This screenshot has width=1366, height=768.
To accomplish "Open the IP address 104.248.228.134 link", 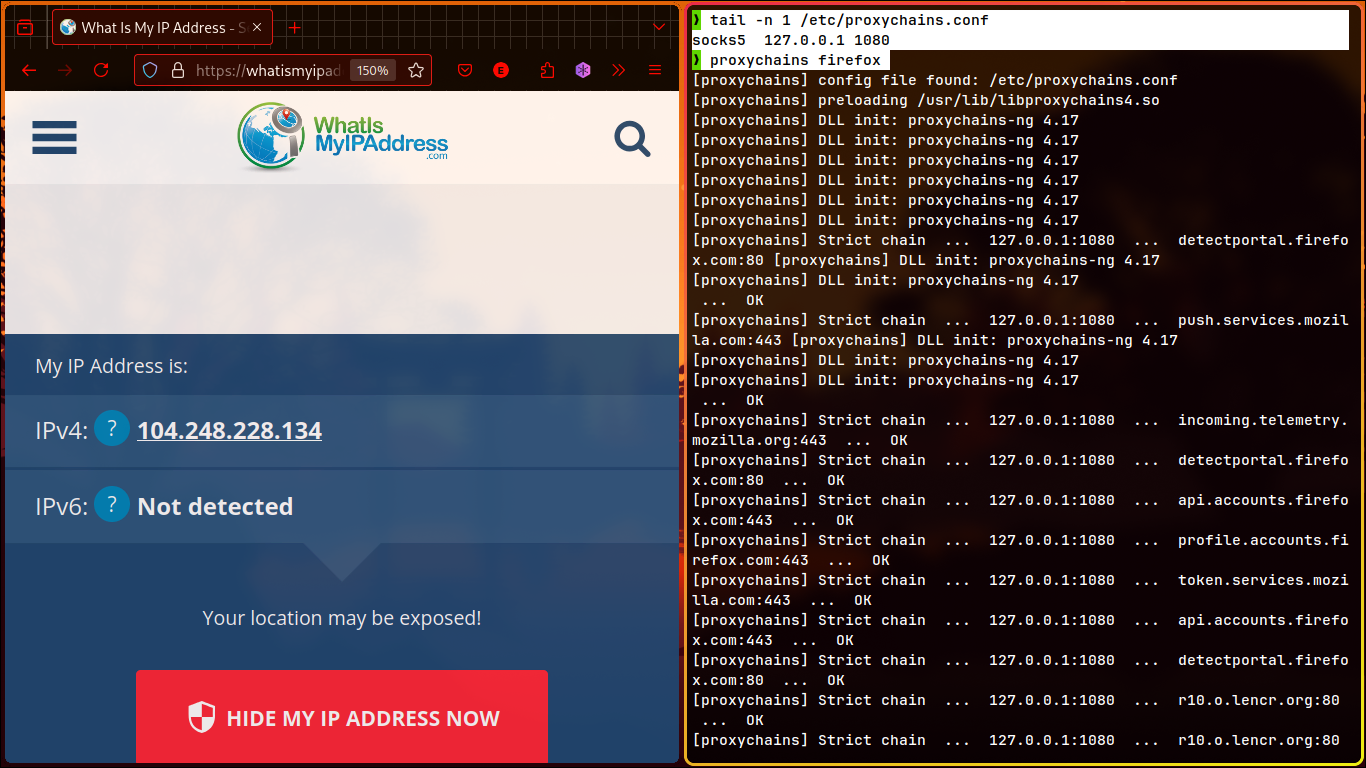I will (229, 431).
